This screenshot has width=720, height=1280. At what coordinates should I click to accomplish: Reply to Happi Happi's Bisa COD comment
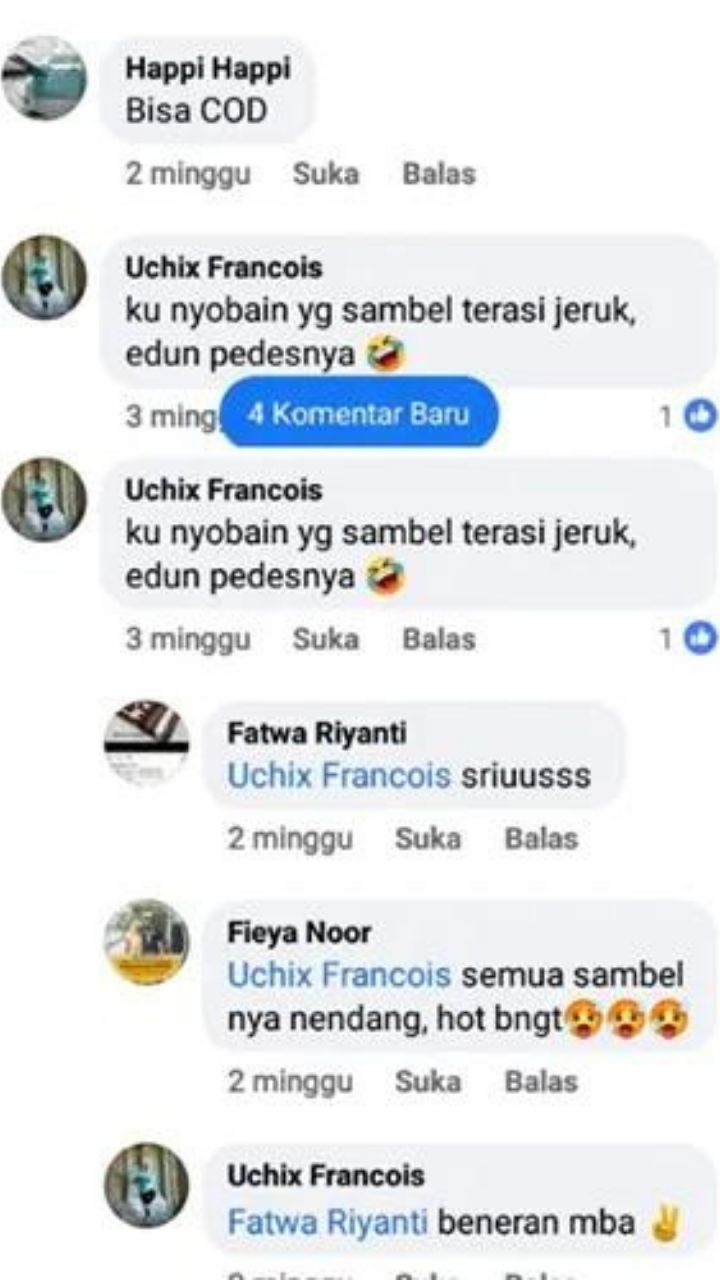438,174
